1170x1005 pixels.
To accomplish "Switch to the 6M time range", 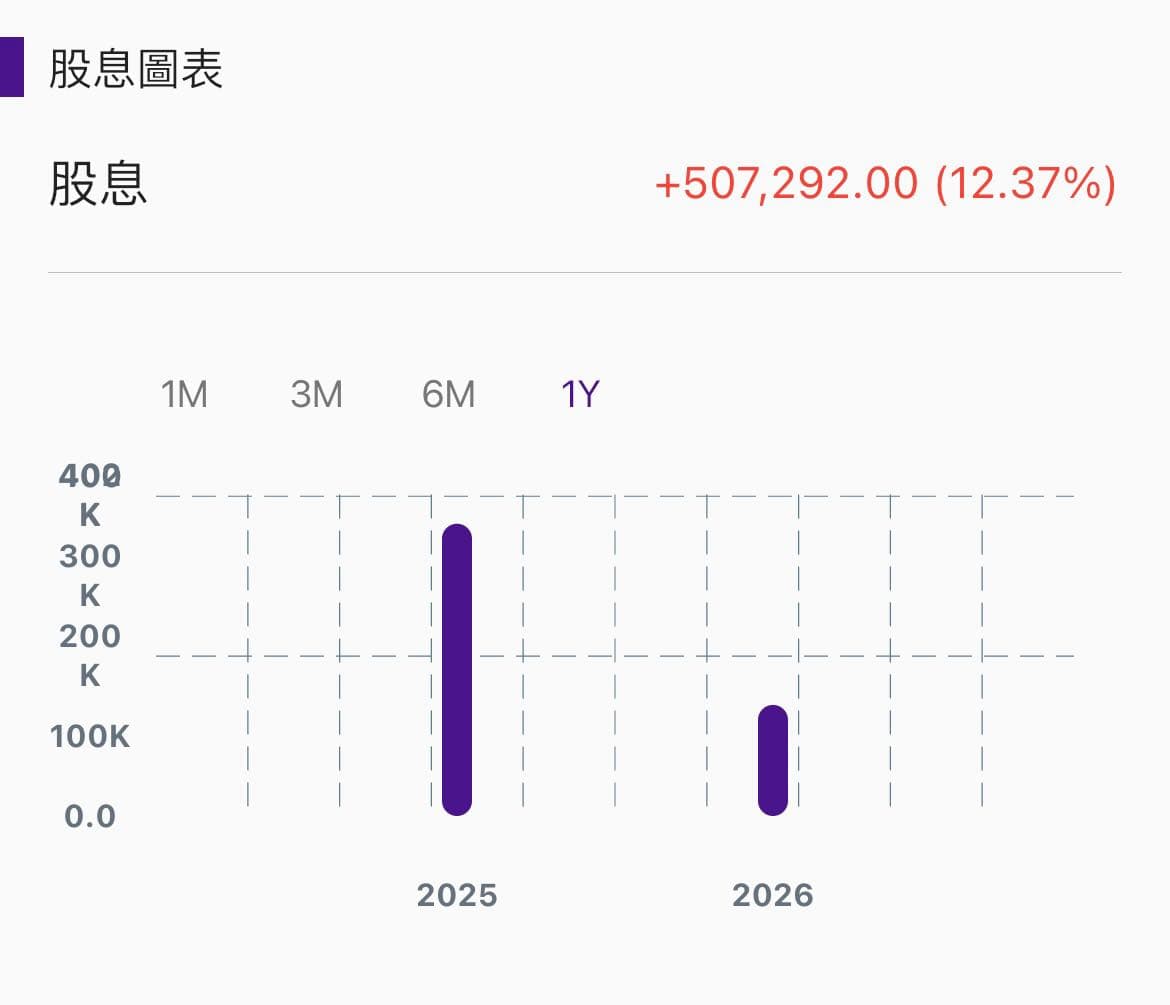I will coord(448,394).
